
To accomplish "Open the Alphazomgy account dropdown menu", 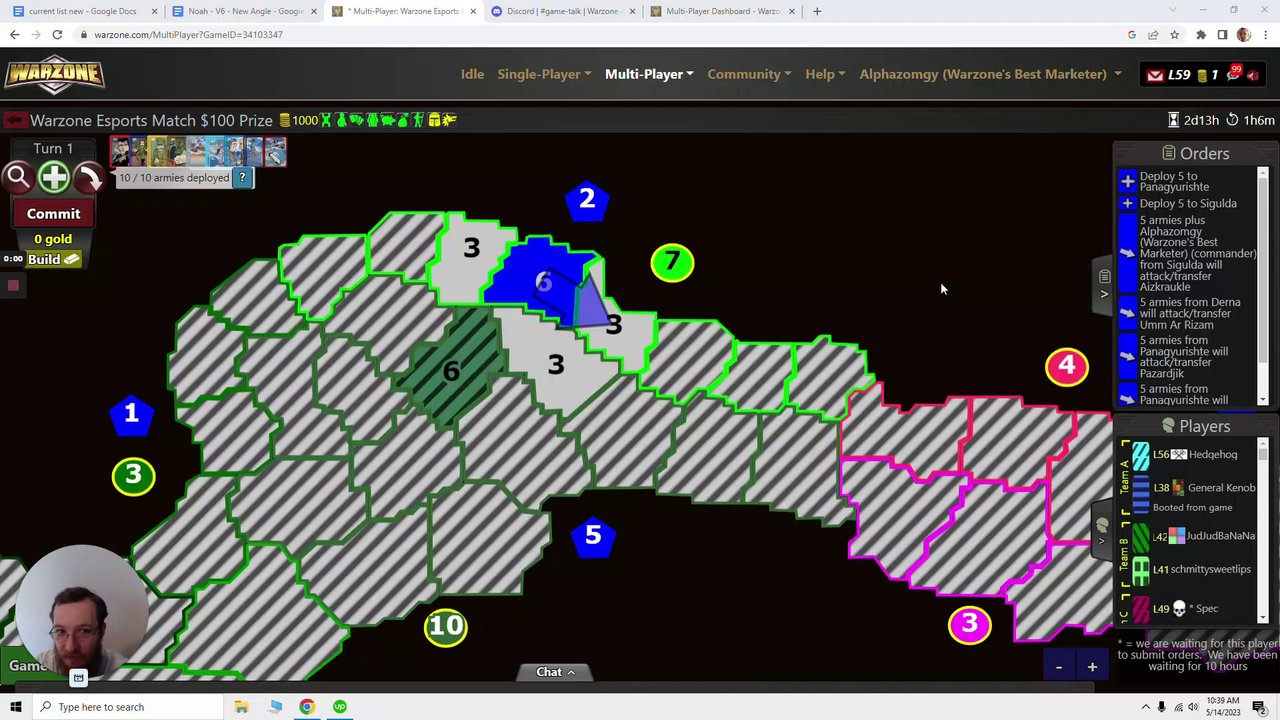I will (x=990, y=74).
